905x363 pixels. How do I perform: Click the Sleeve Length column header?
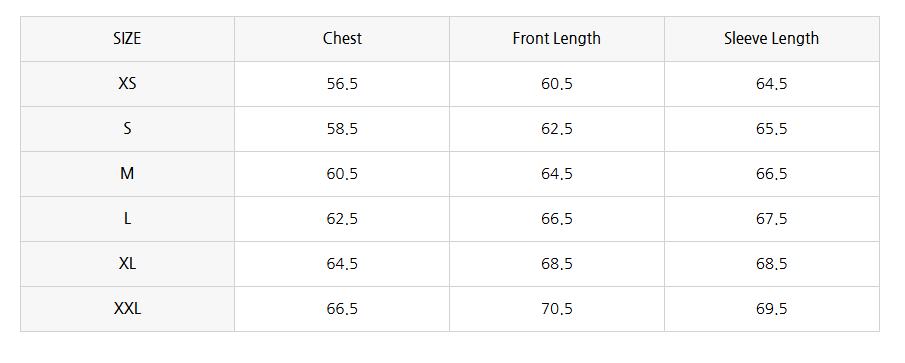pyautogui.click(x=772, y=39)
